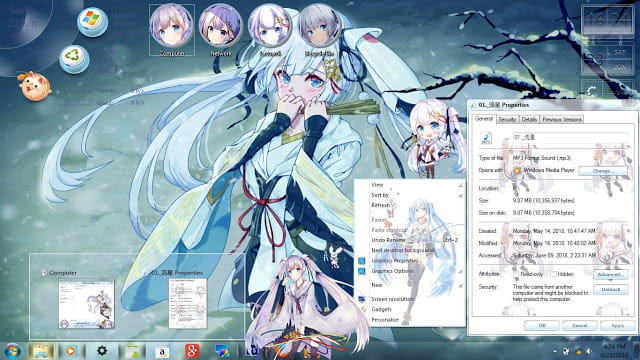Click the calendar gadget showing SAT
Viewport: 640px width, 360px height.
tap(607, 58)
